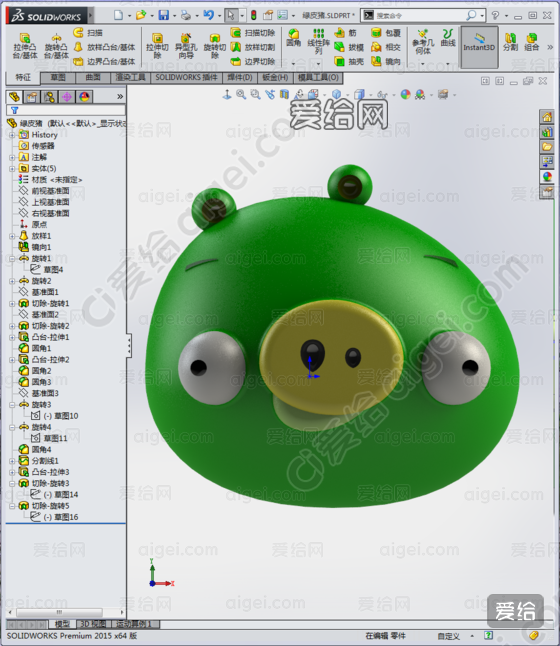Choose the 扫描 sweep tool

point(88,33)
